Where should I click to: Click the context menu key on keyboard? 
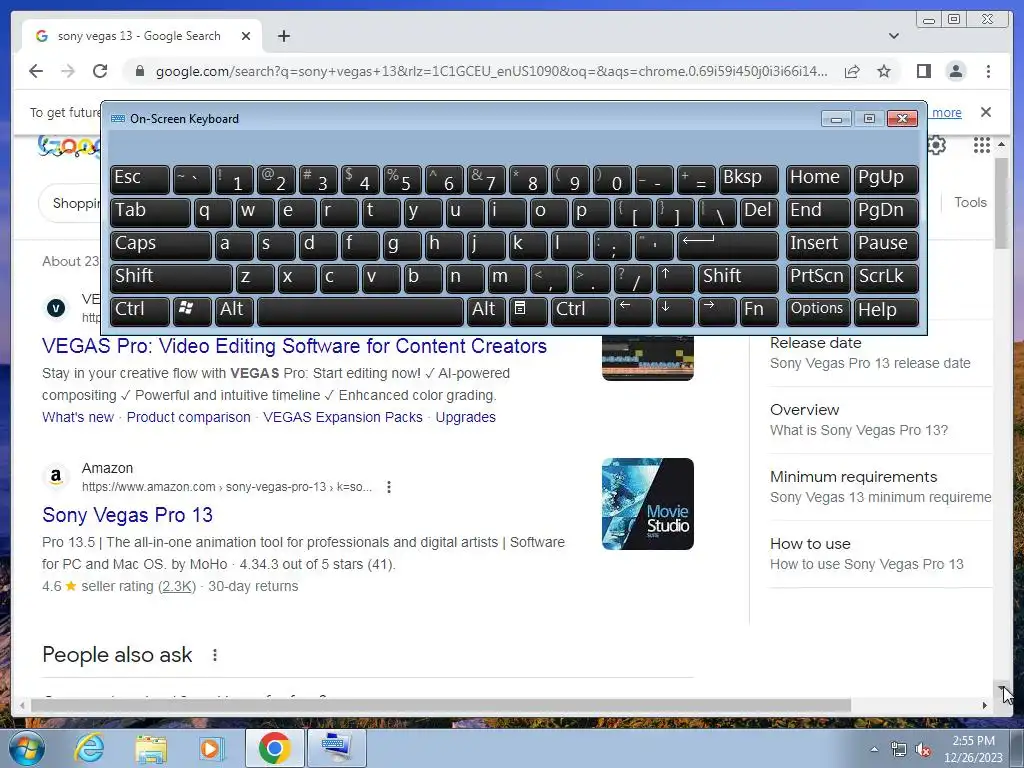coord(528,310)
